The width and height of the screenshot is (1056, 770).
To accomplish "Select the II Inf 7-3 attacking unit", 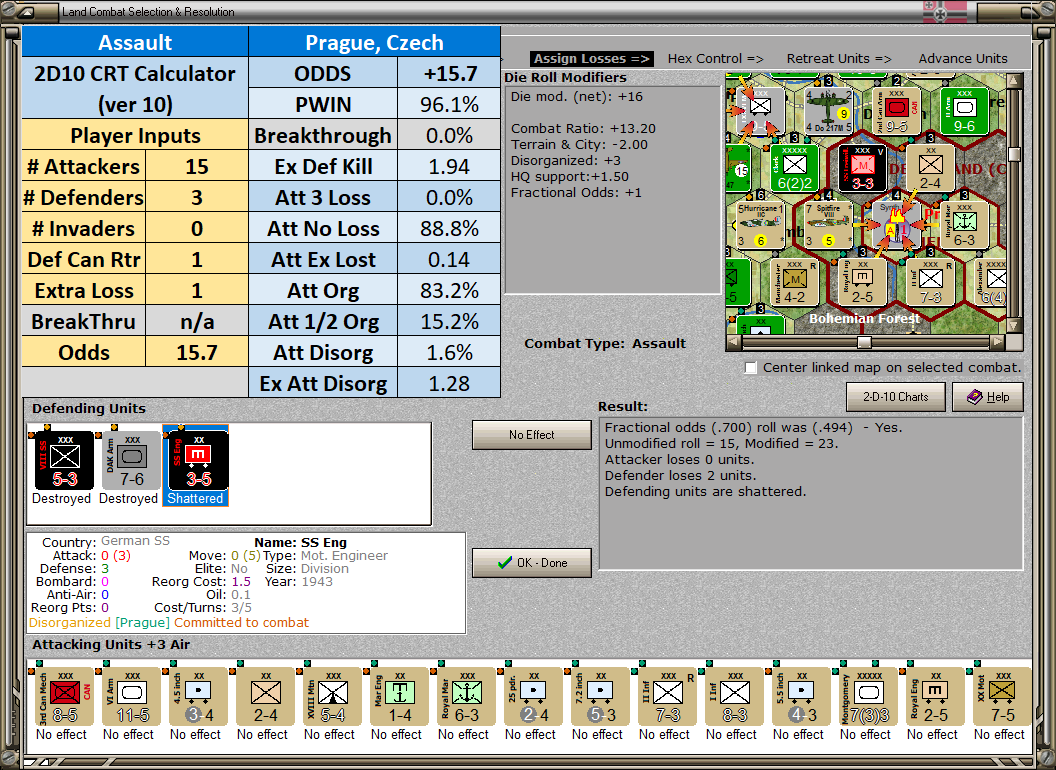I will (x=667, y=697).
